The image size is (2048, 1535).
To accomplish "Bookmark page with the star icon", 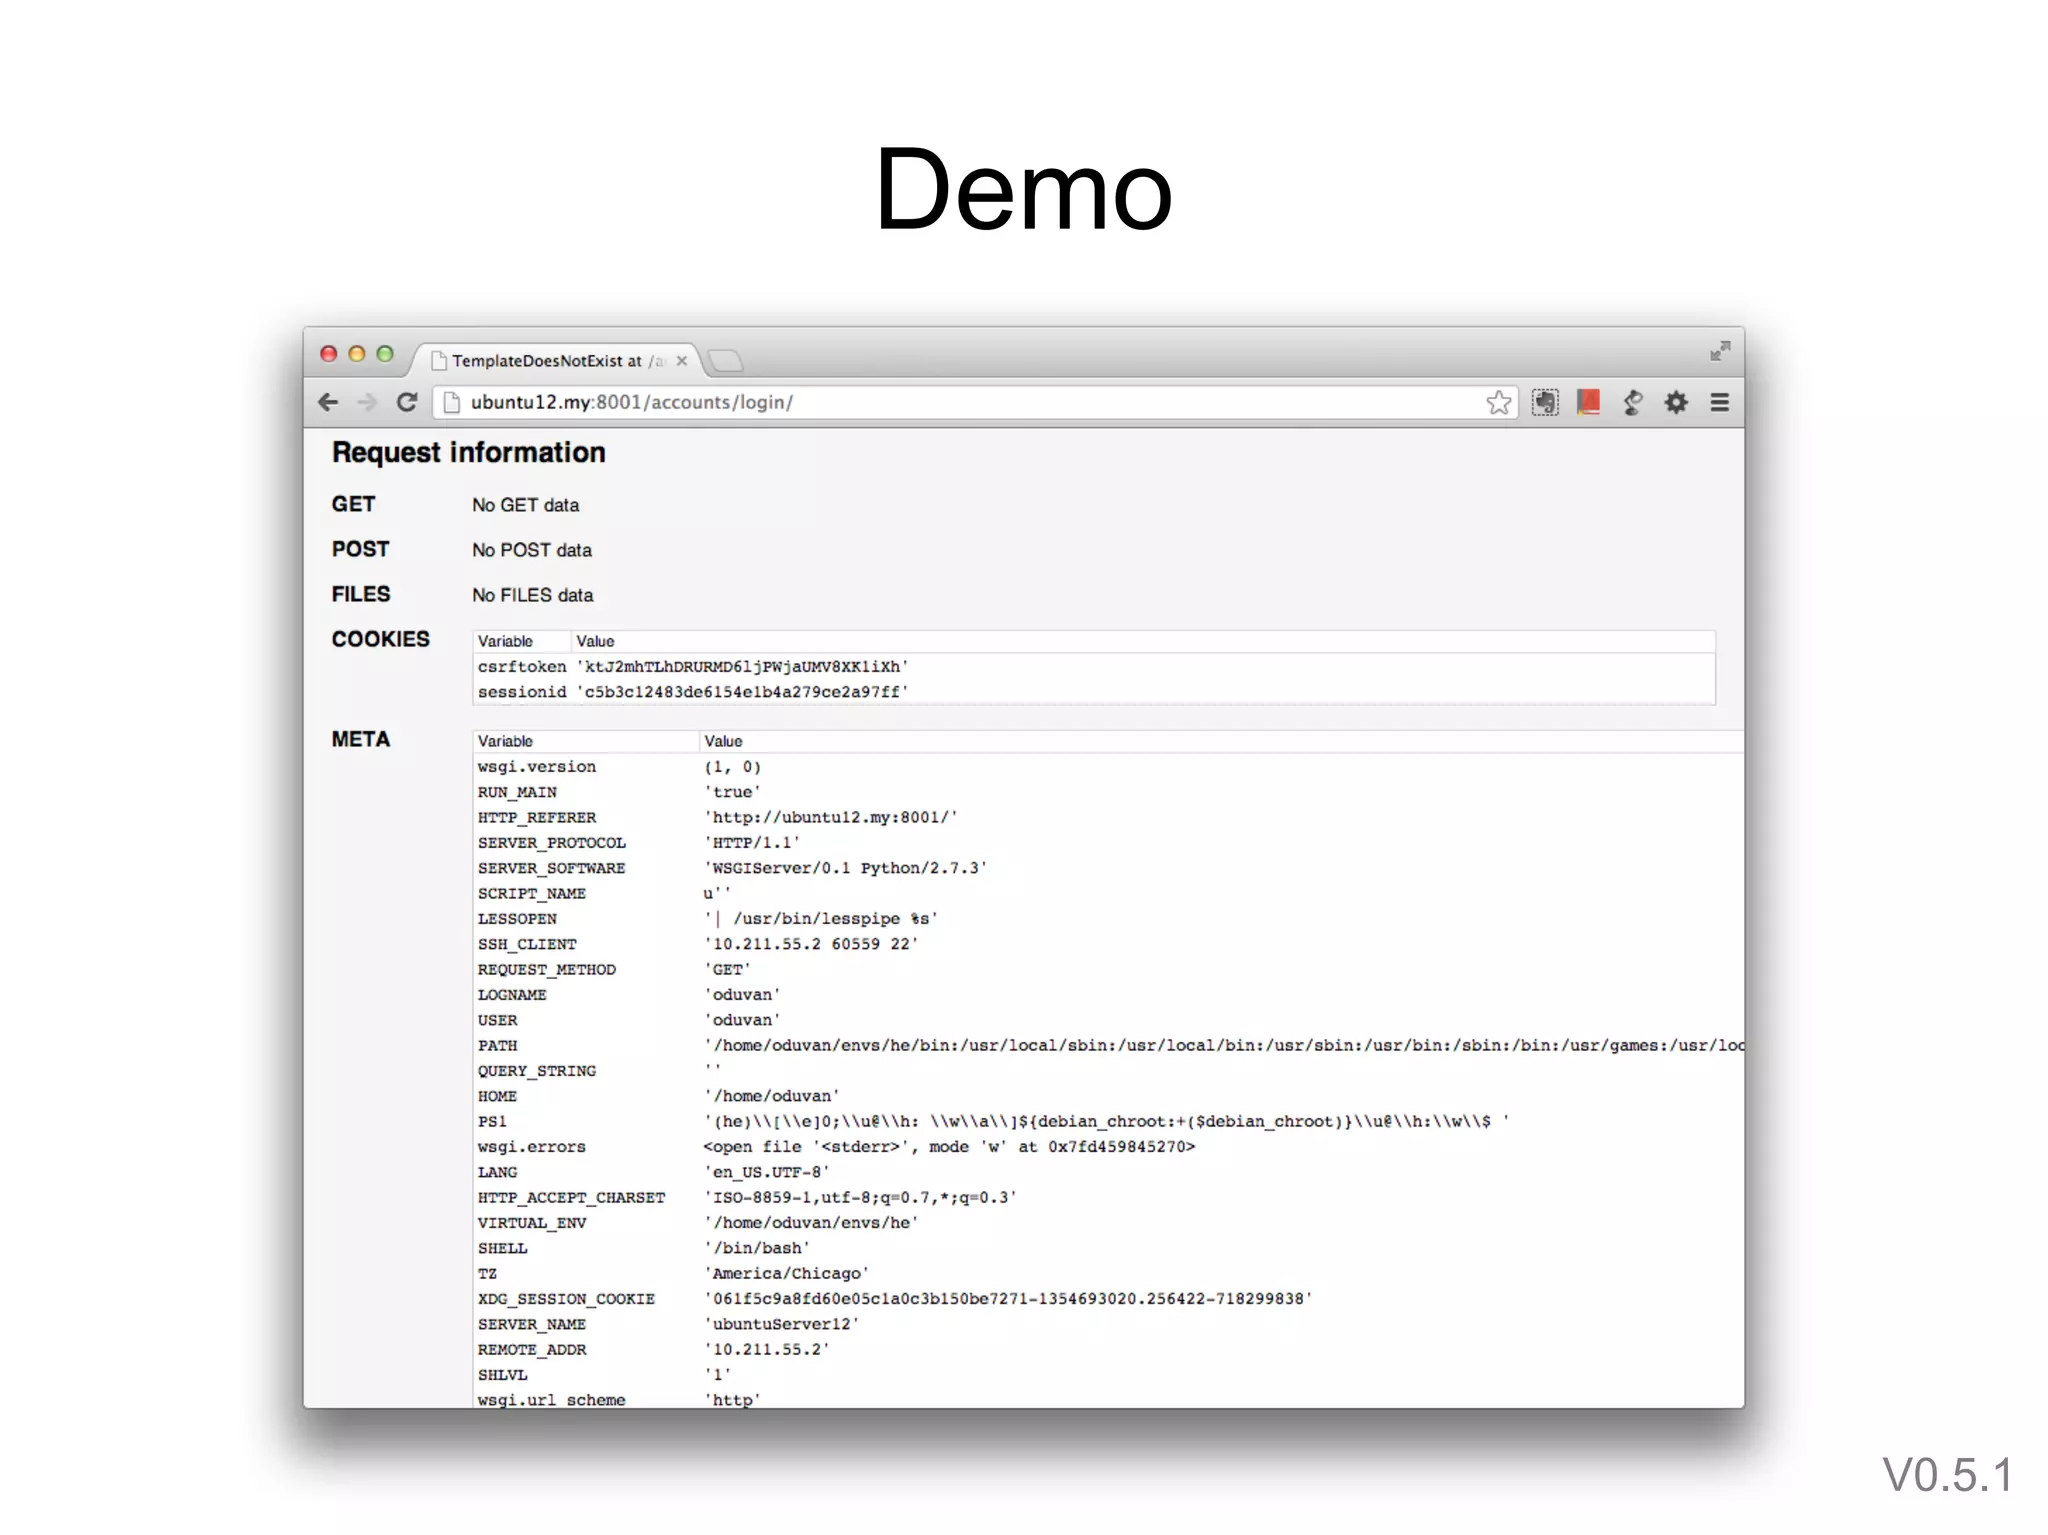I will point(1498,402).
